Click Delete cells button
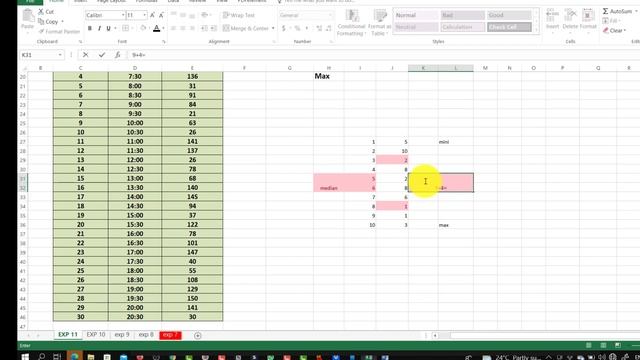Viewport: 640px width, 360px height. pyautogui.click(x=570, y=19)
